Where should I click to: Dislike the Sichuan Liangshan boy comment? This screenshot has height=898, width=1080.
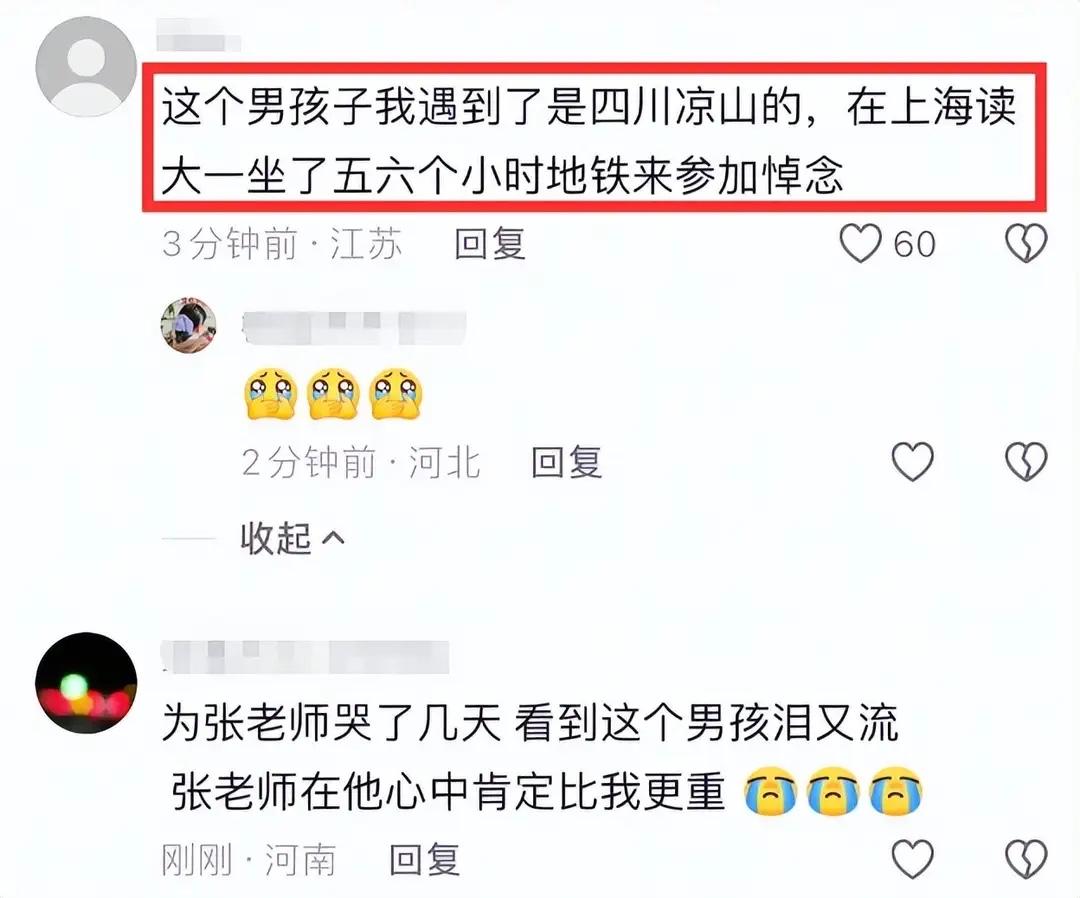[x=1026, y=244]
